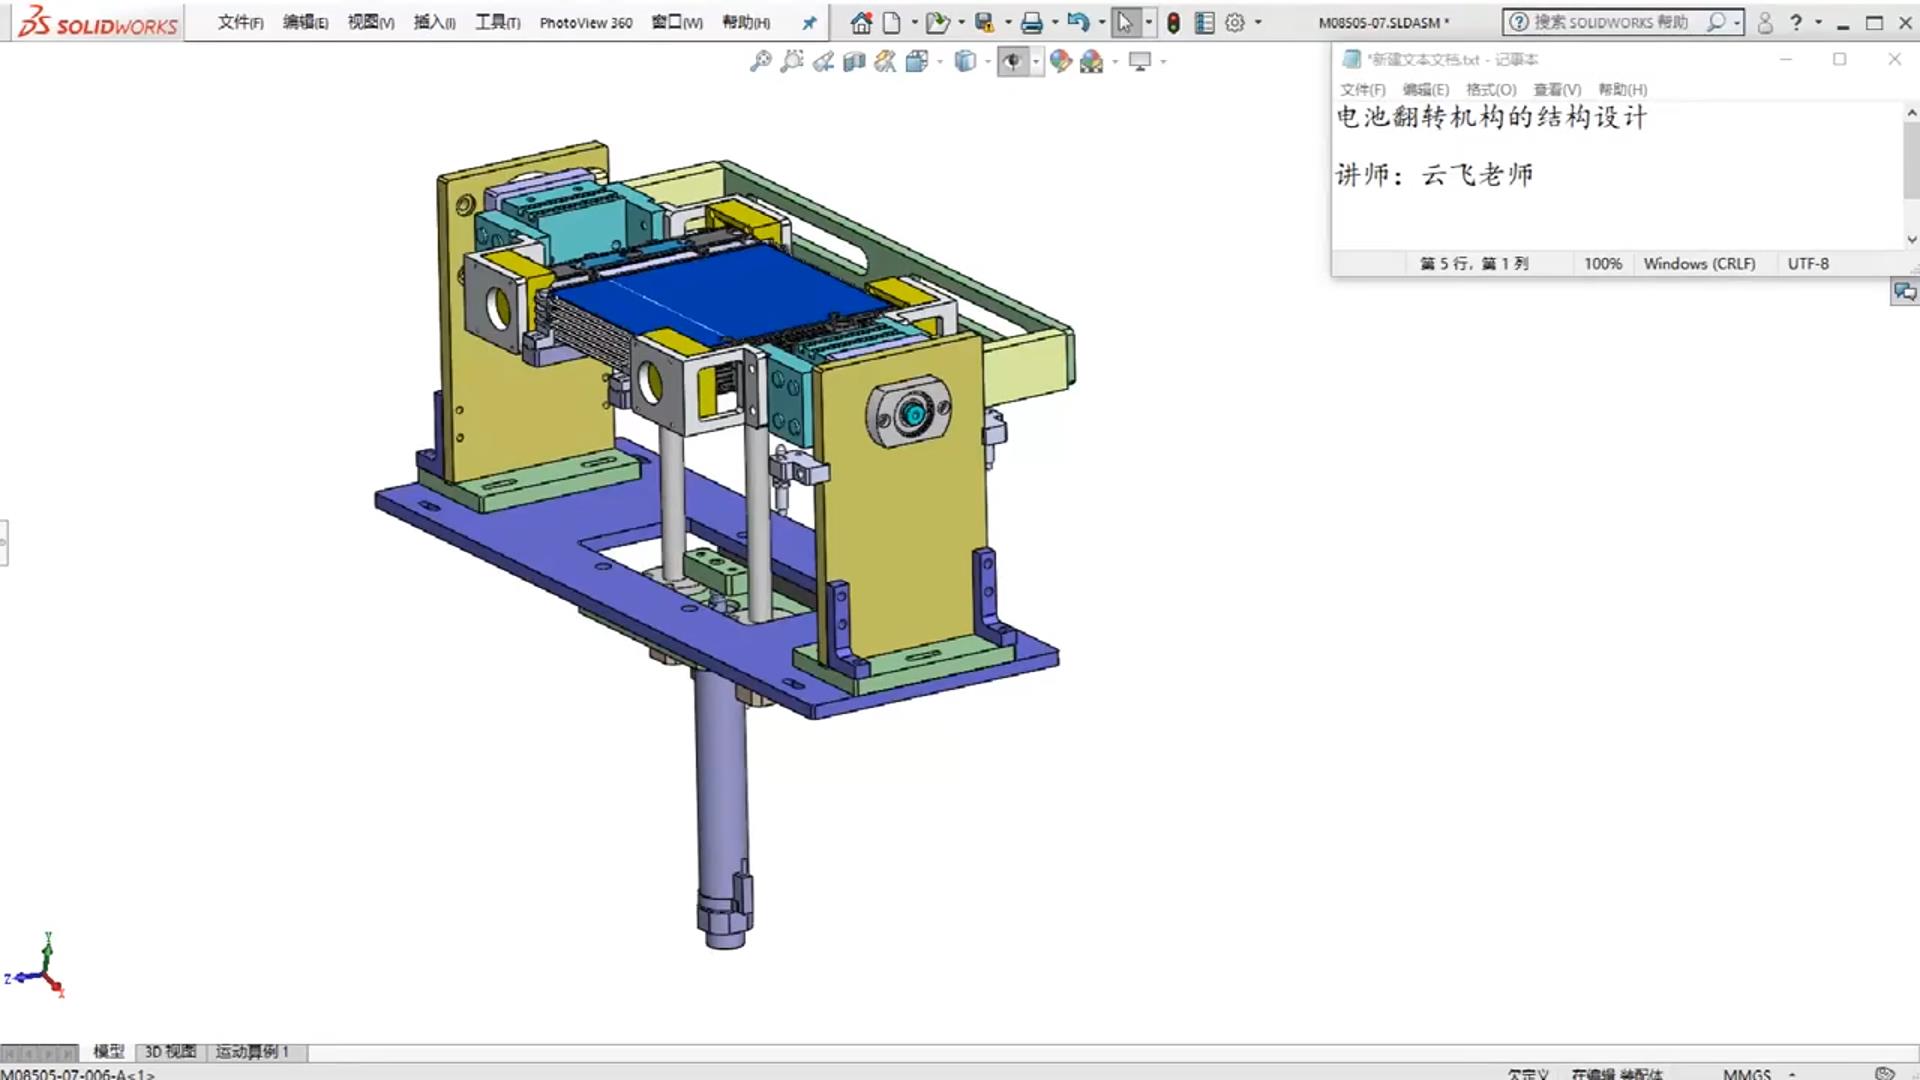Open View Settings monitor icon

point(1140,61)
